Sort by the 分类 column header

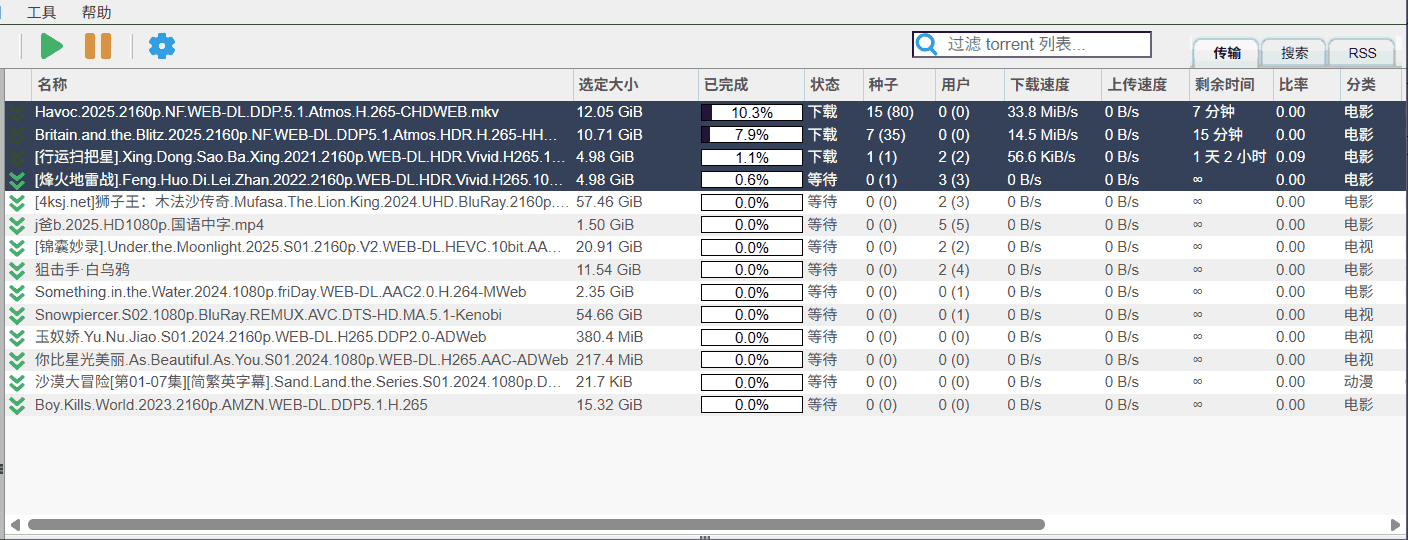pos(1371,85)
